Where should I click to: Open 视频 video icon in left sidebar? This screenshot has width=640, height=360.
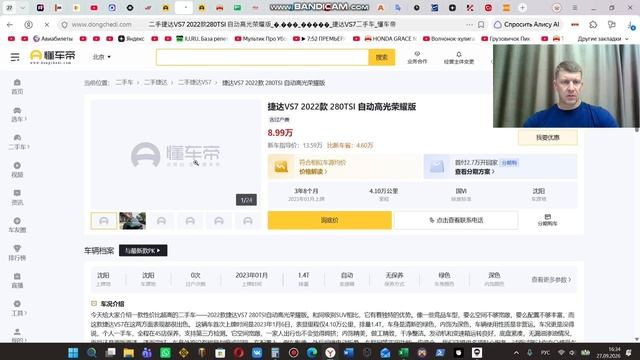click(x=17, y=169)
